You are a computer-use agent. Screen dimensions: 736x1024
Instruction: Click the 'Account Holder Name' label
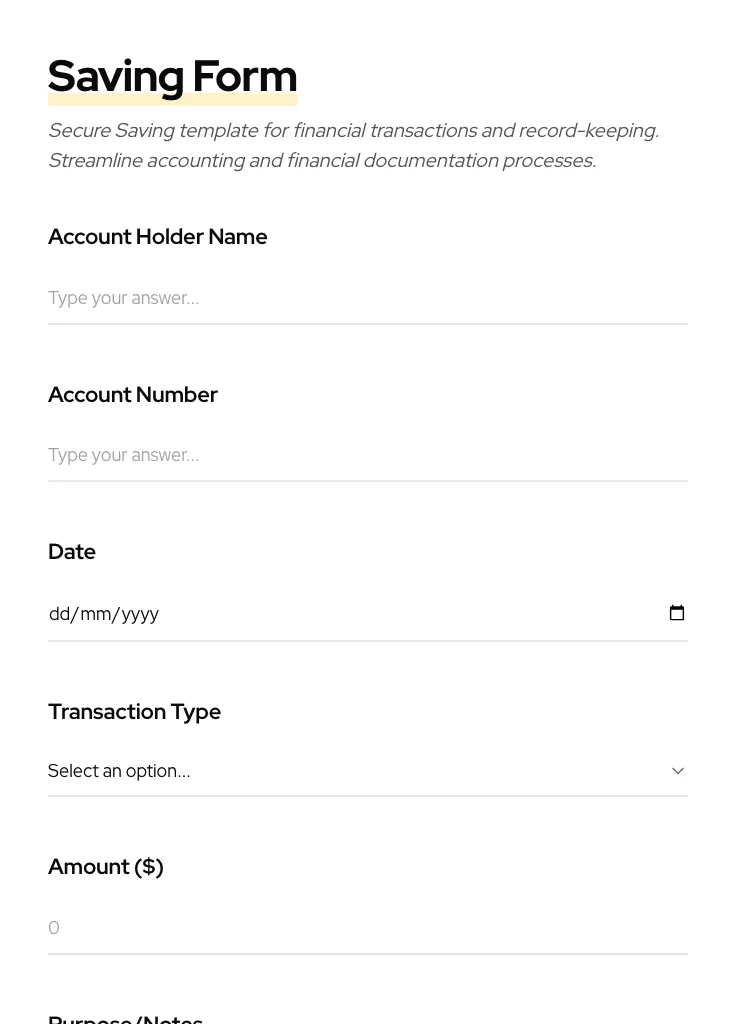click(158, 237)
